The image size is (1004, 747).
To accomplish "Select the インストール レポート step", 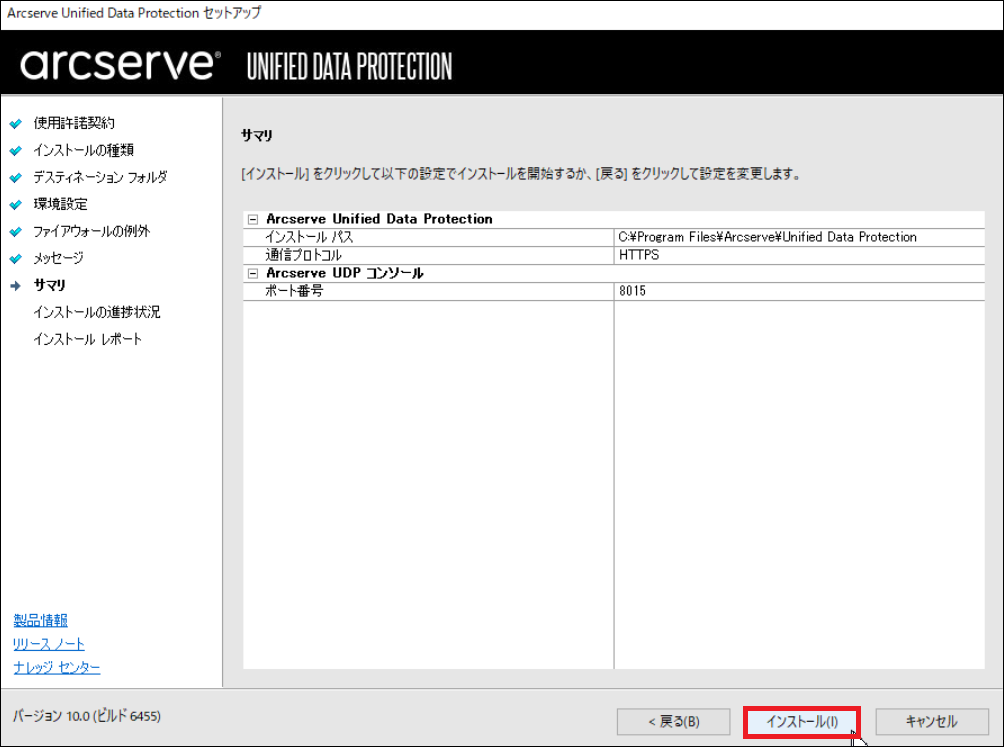I will 87,339.
